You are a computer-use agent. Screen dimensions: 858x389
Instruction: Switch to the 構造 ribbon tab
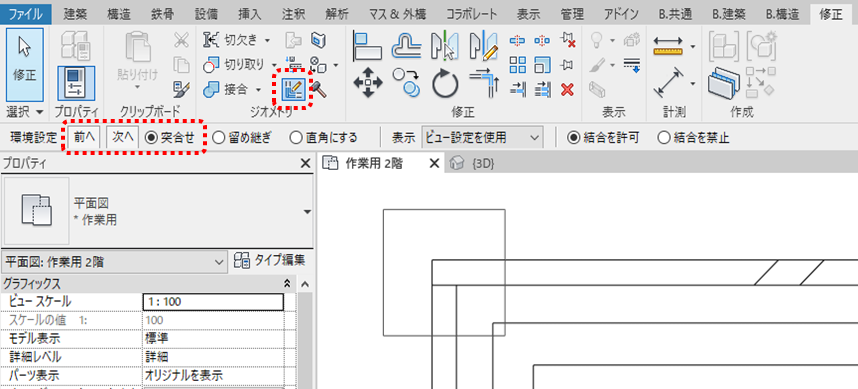click(119, 14)
